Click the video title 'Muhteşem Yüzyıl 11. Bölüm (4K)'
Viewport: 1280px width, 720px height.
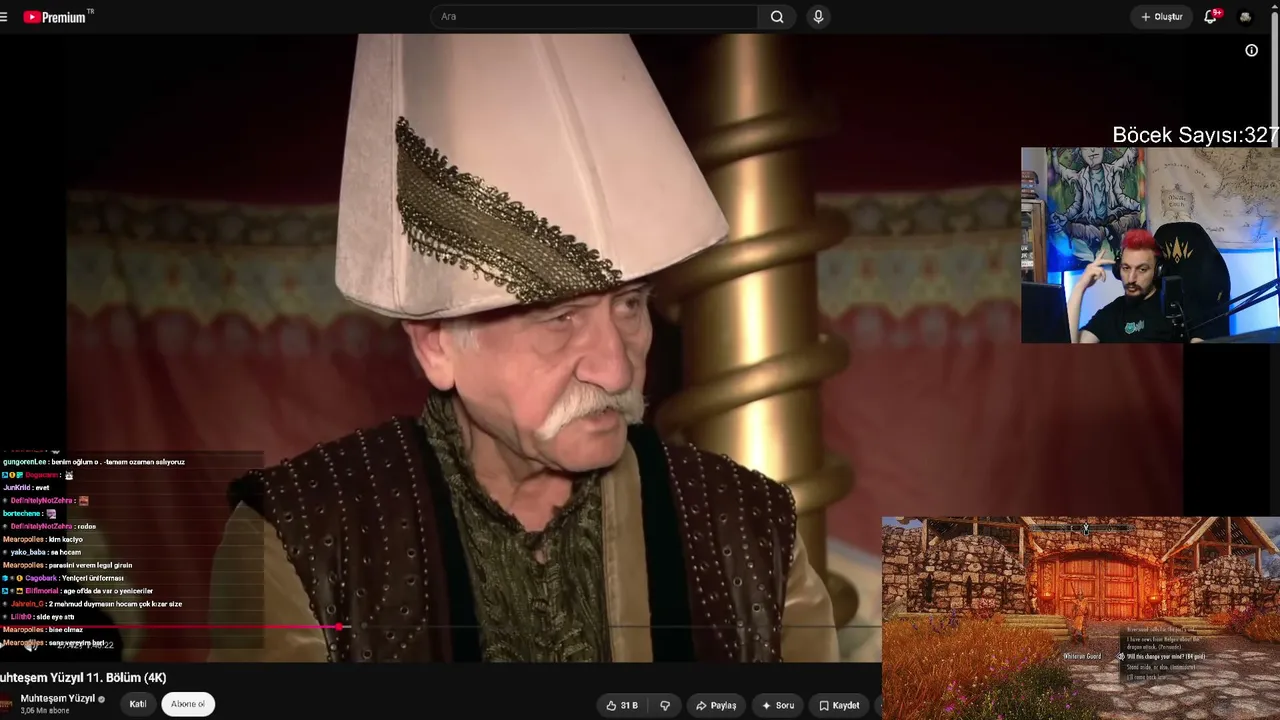tap(83, 678)
